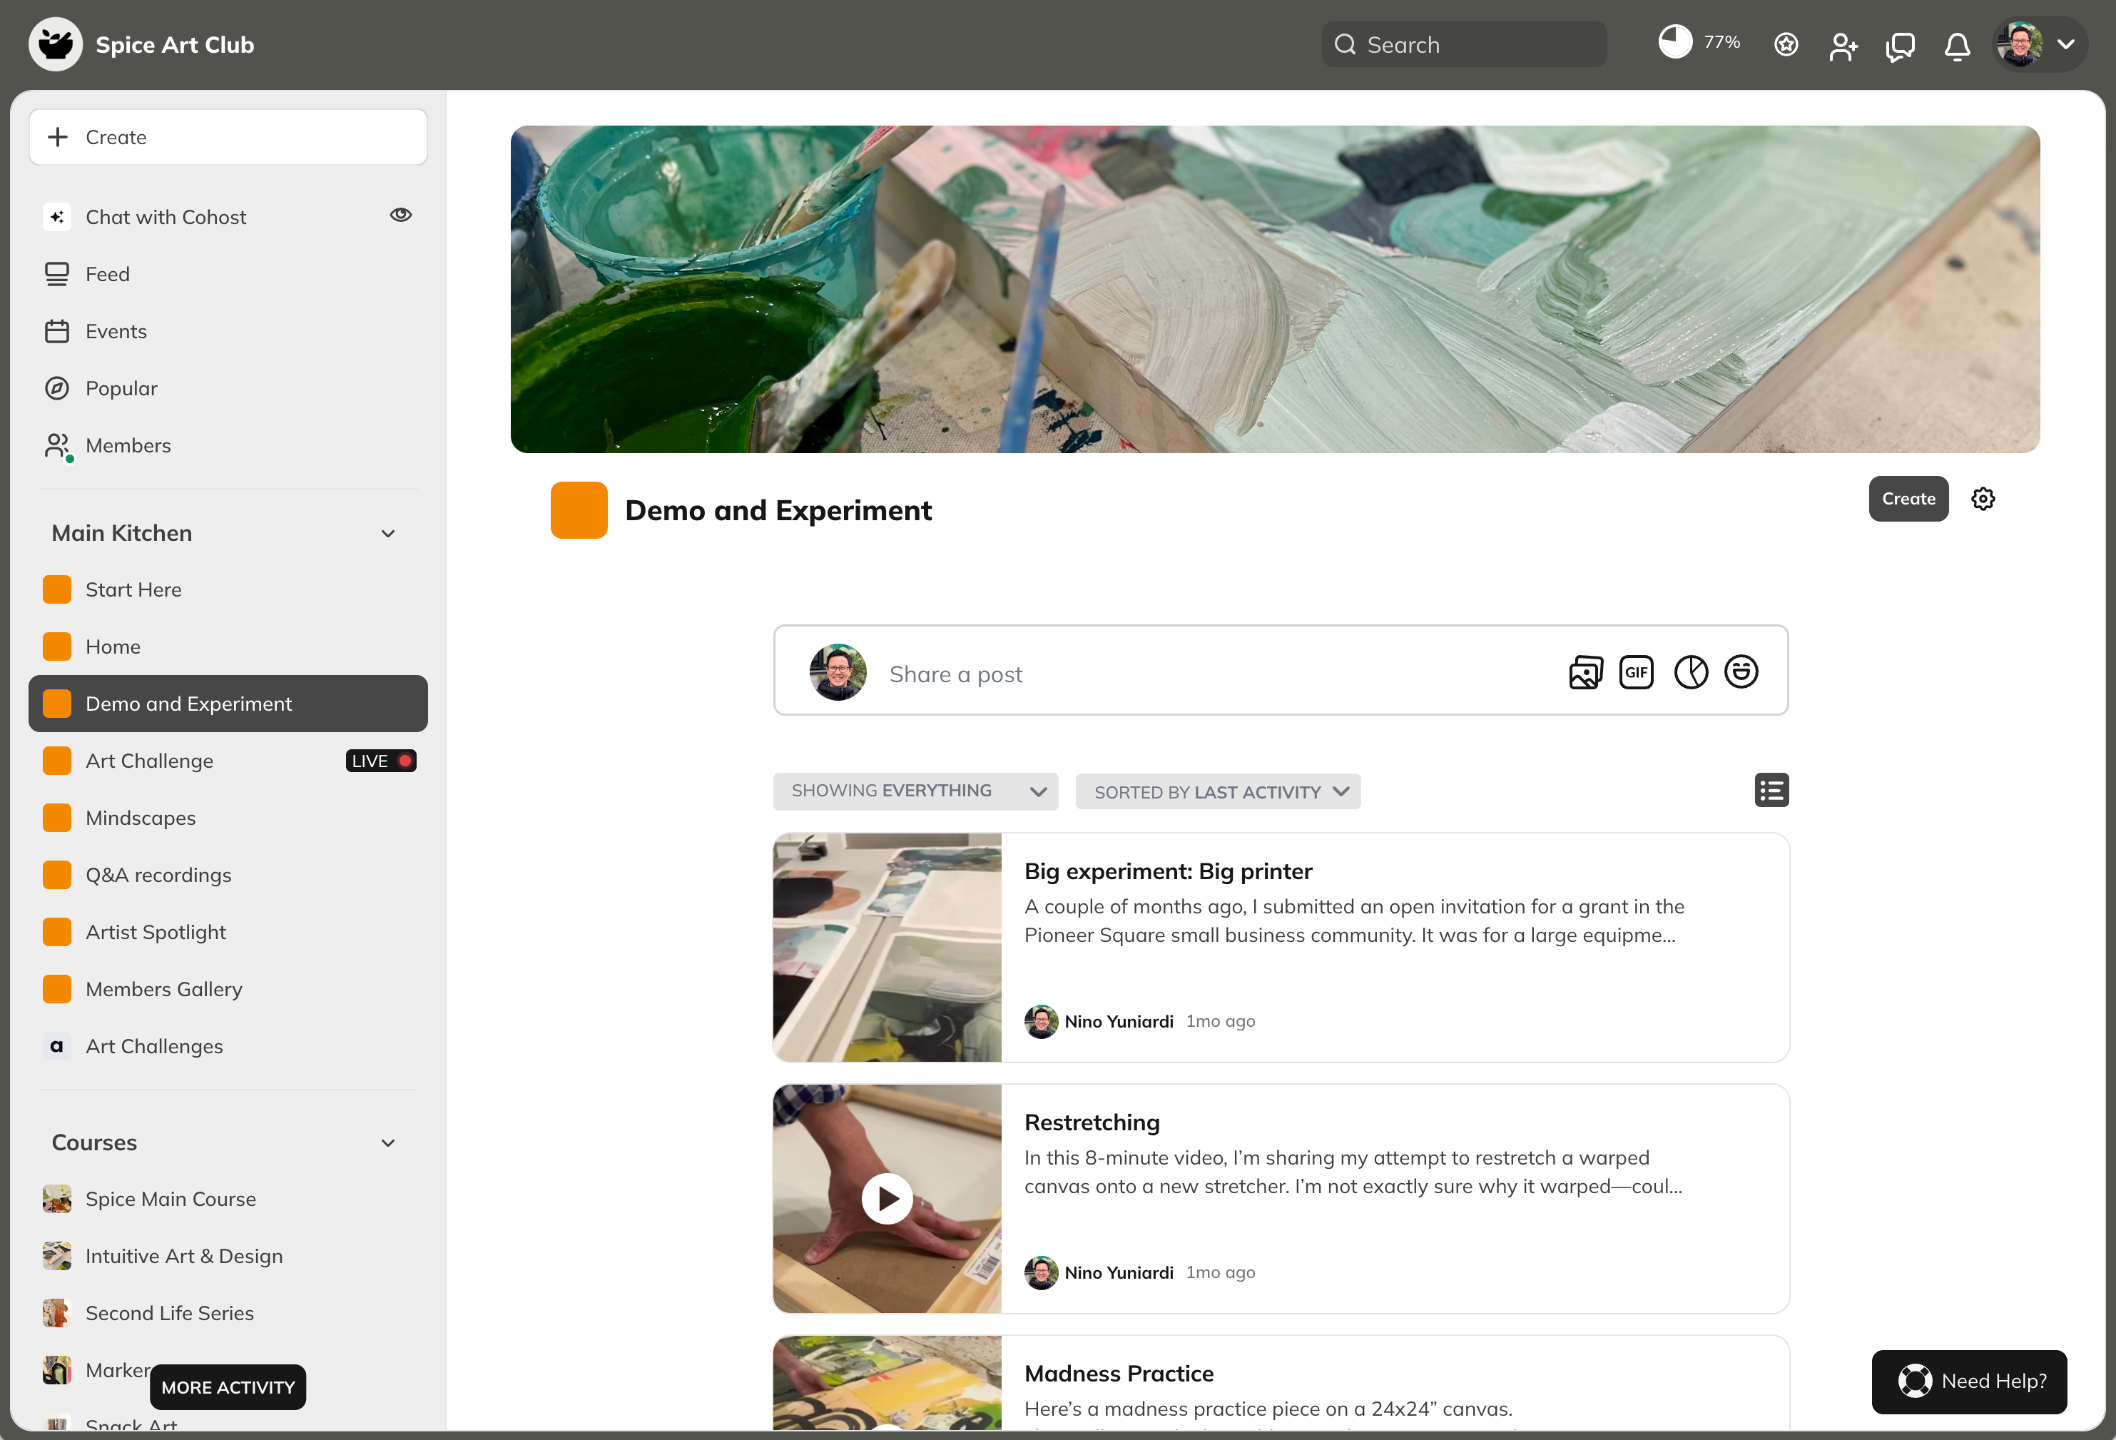Open notifications bell in top bar
The height and width of the screenshot is (1440, 2116).
(1957, 46)
